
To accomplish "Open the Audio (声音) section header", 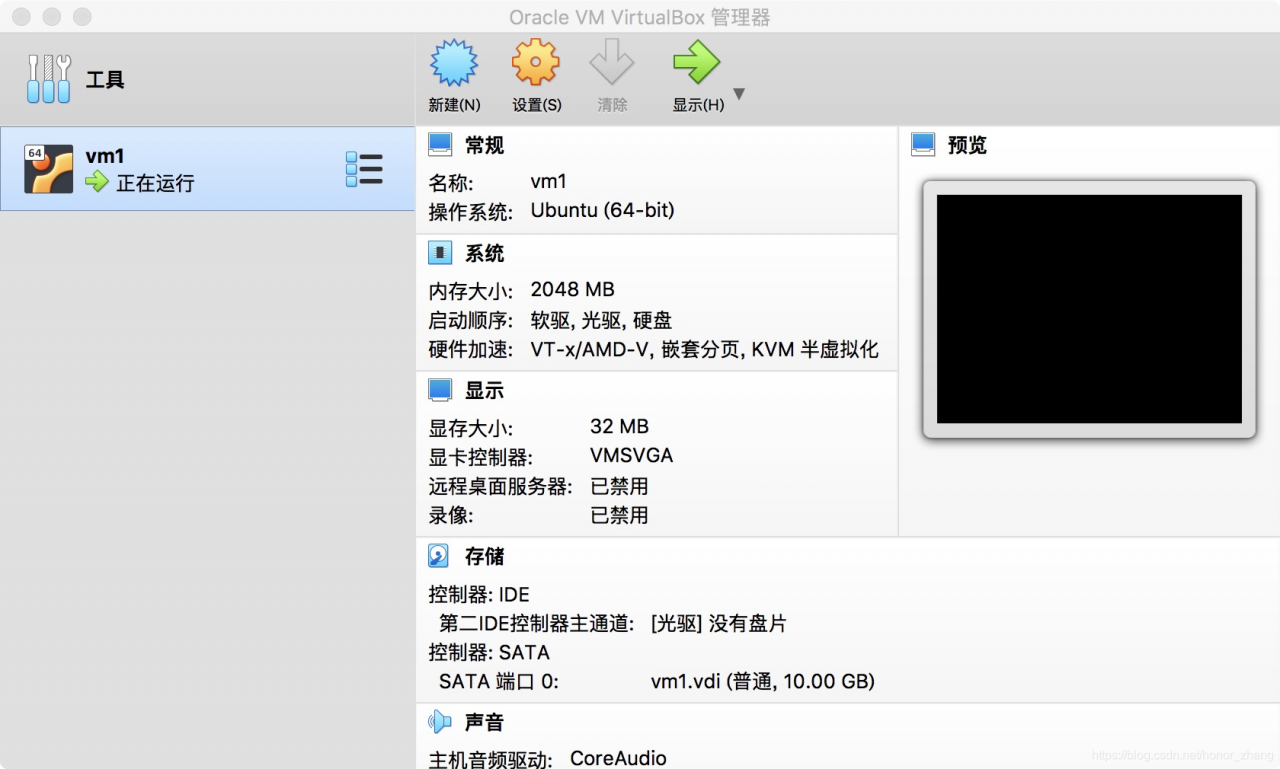I will 485,722.
